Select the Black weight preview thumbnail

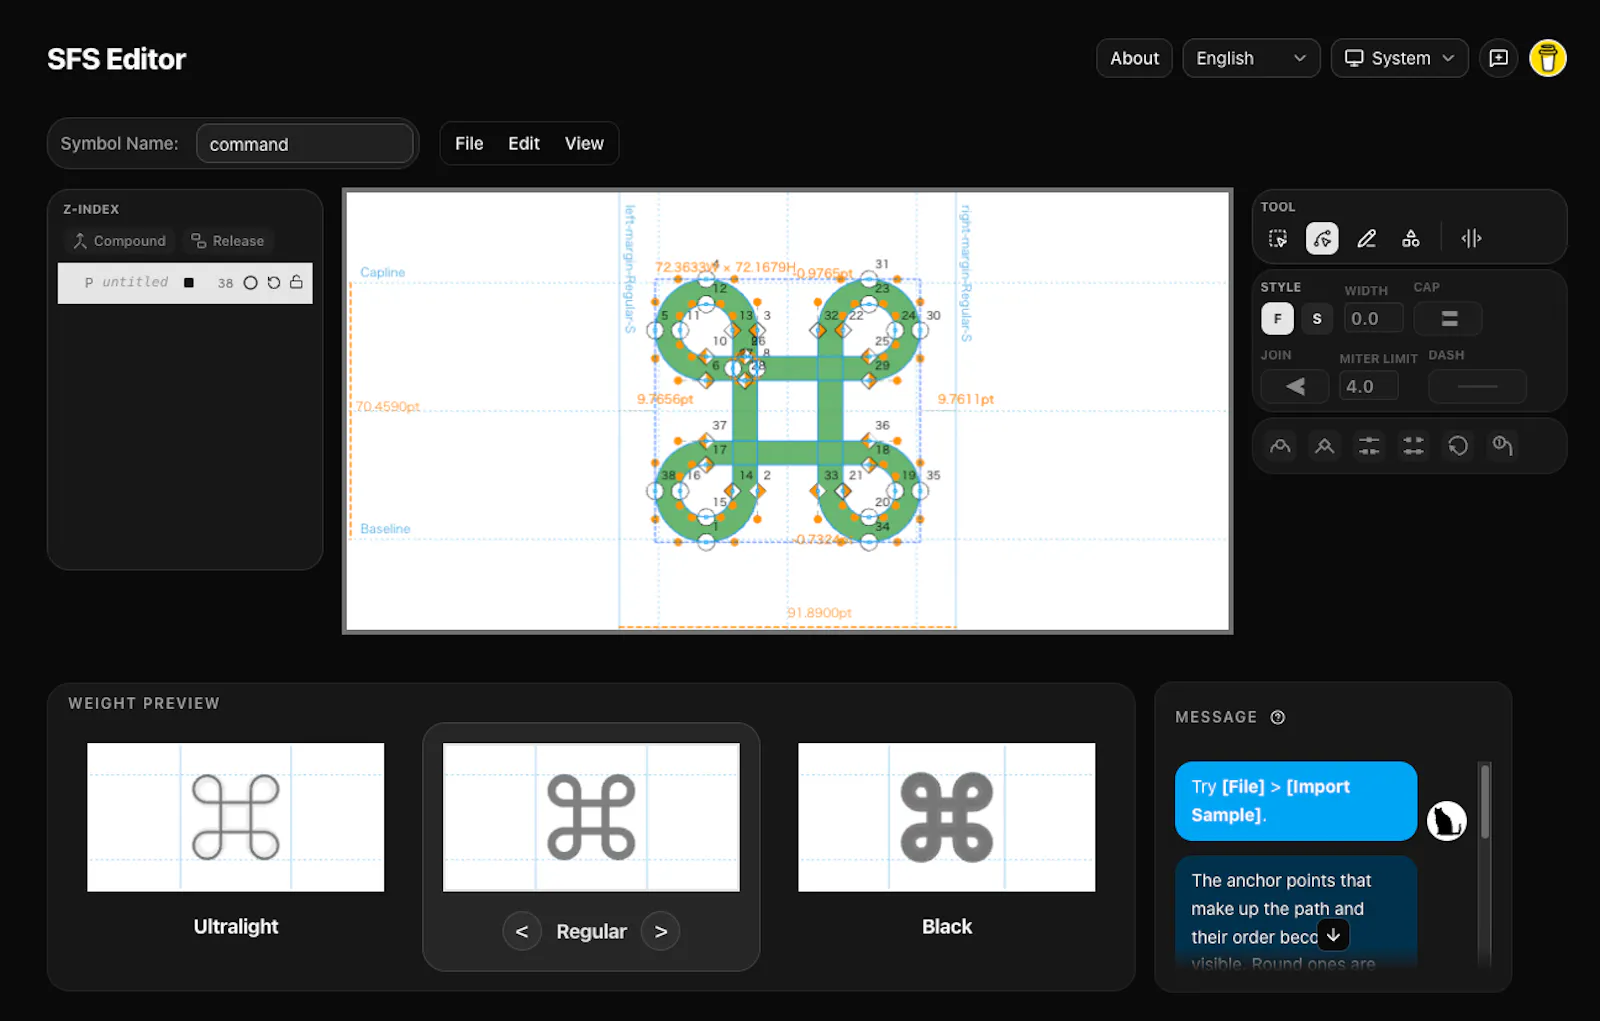point(947,817)
